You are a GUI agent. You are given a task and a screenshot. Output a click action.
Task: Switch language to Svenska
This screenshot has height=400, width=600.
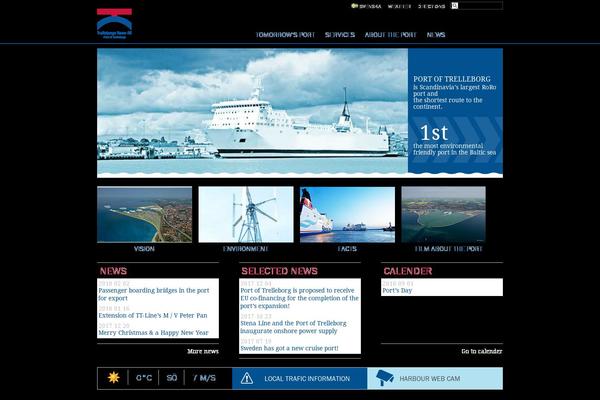[370, 6]
